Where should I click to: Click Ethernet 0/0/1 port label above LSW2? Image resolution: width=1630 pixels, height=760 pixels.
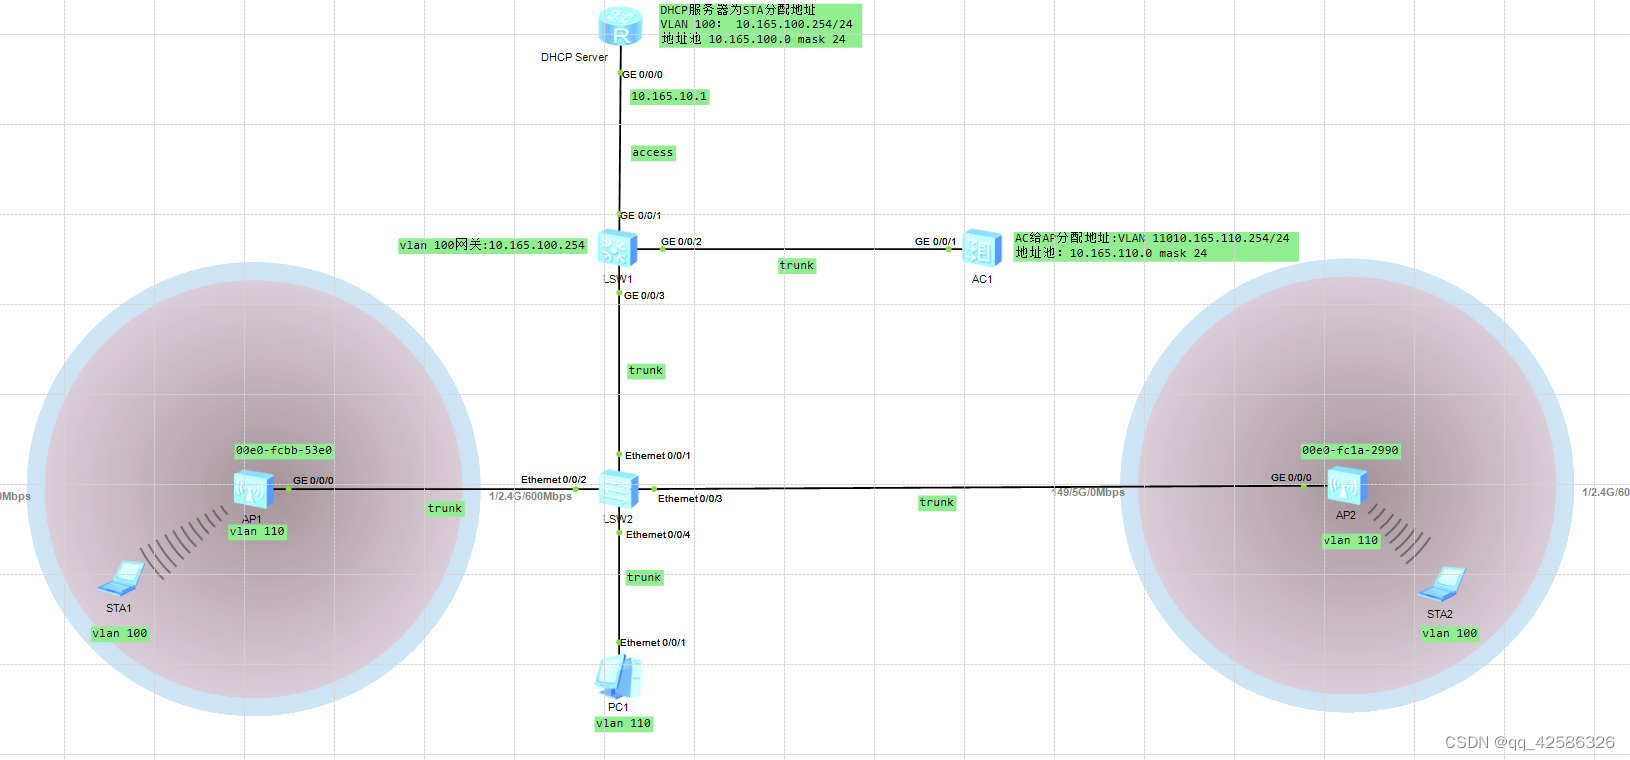coord(658,456)
